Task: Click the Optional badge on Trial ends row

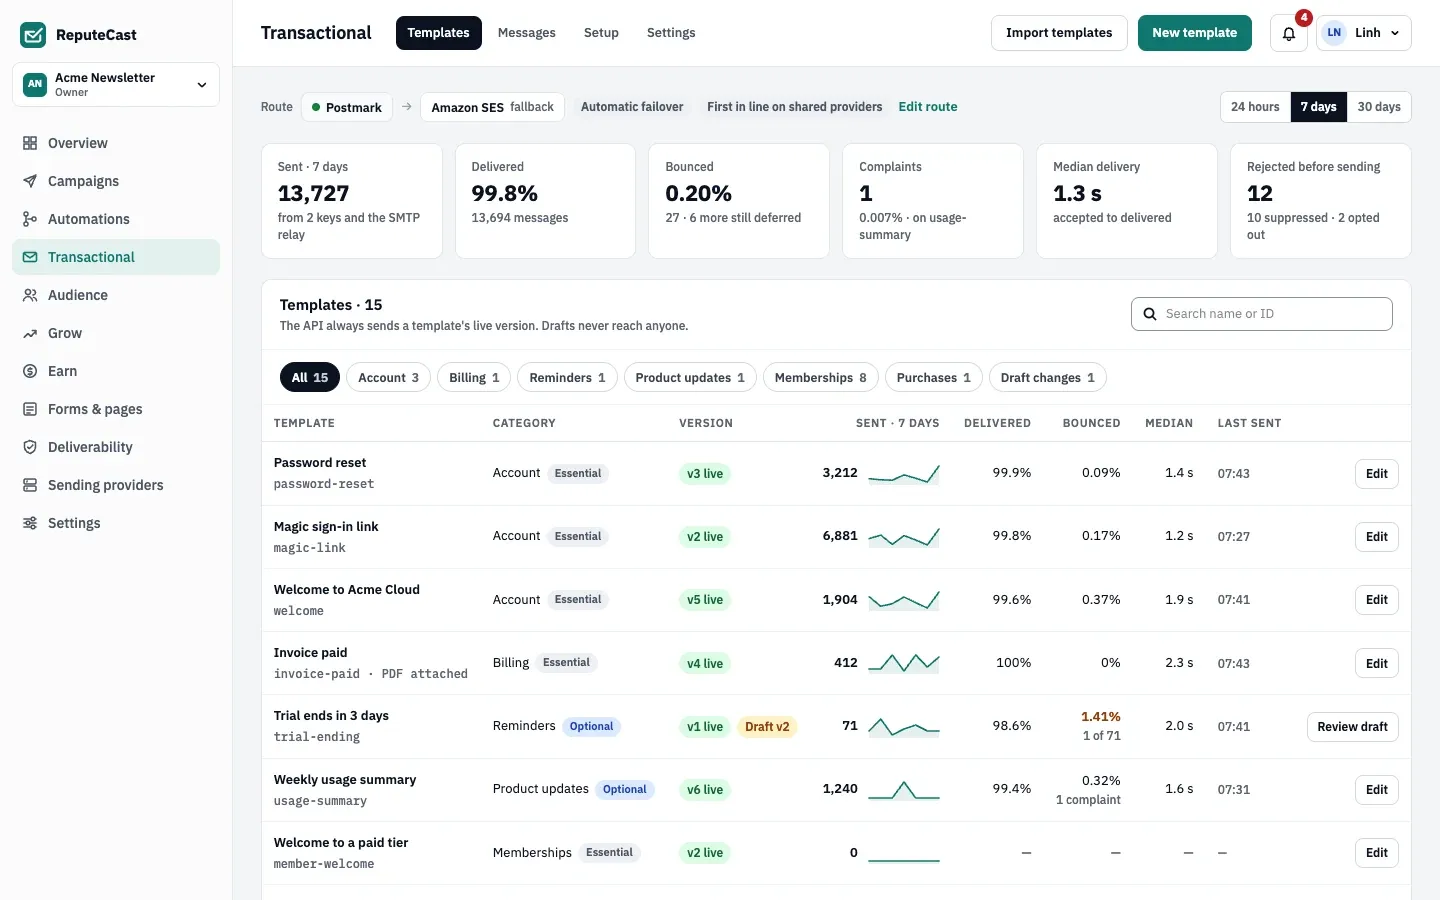Action: [x=591, y=727]
